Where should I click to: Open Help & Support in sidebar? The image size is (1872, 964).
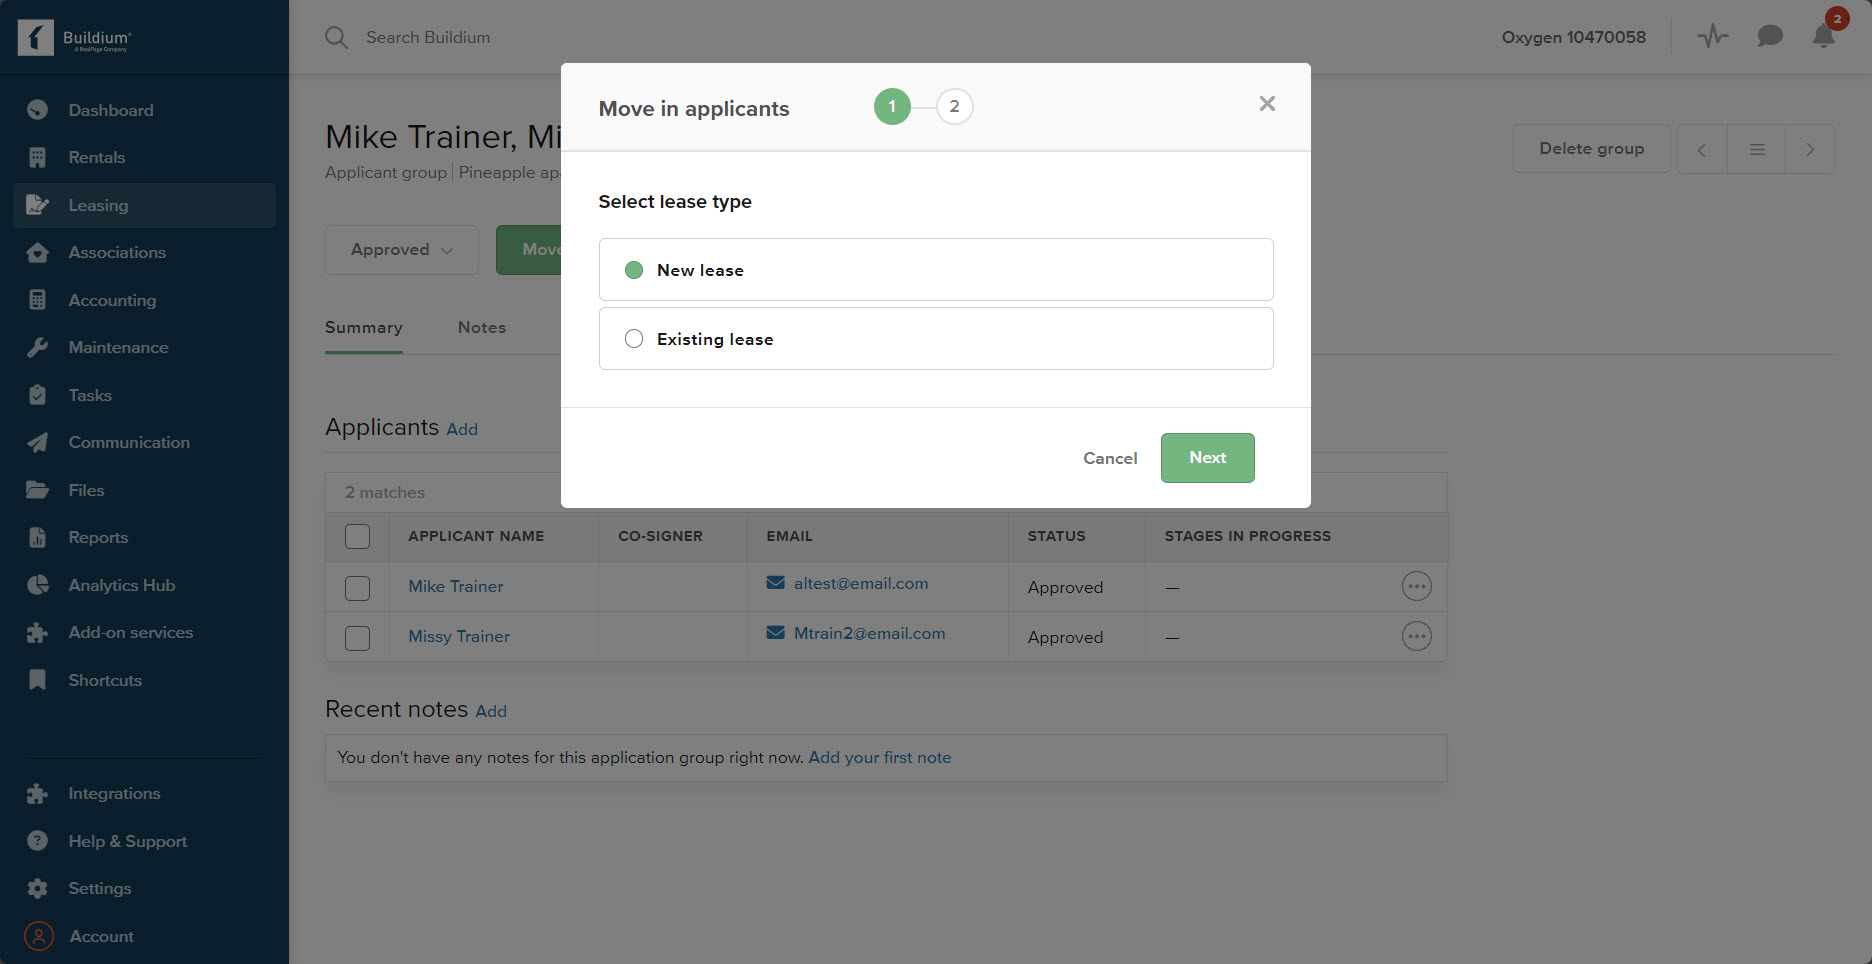[127, 841]
